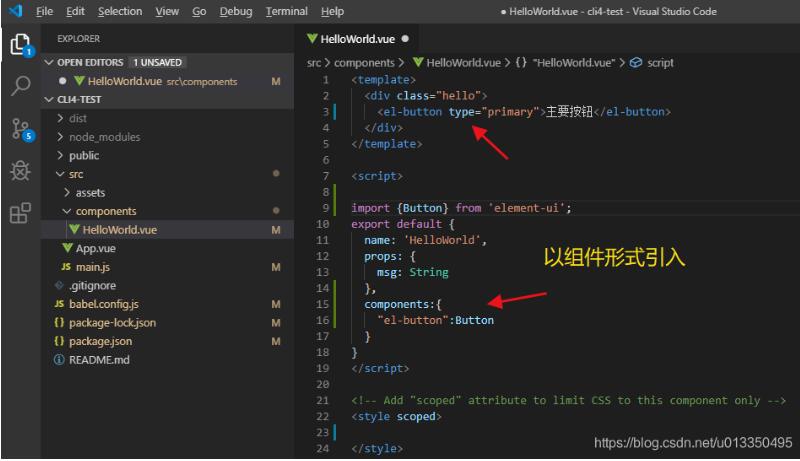Open the Source Control view icon
The width and height of the screenshot is (800, 461).
(x=21, y=129)
